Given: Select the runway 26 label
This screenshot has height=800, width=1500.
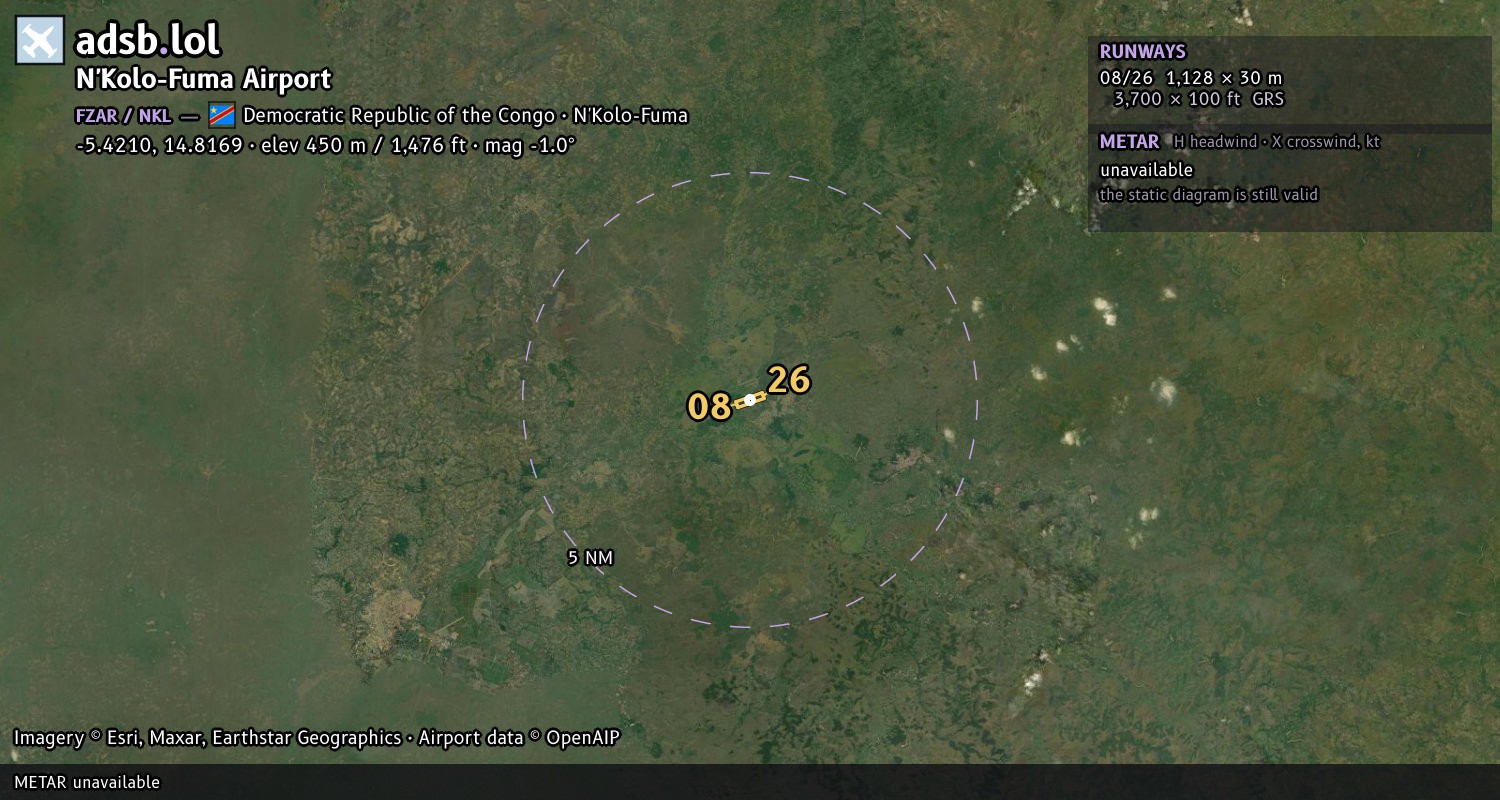Looking at the screenshot, I should click(789, 380).
